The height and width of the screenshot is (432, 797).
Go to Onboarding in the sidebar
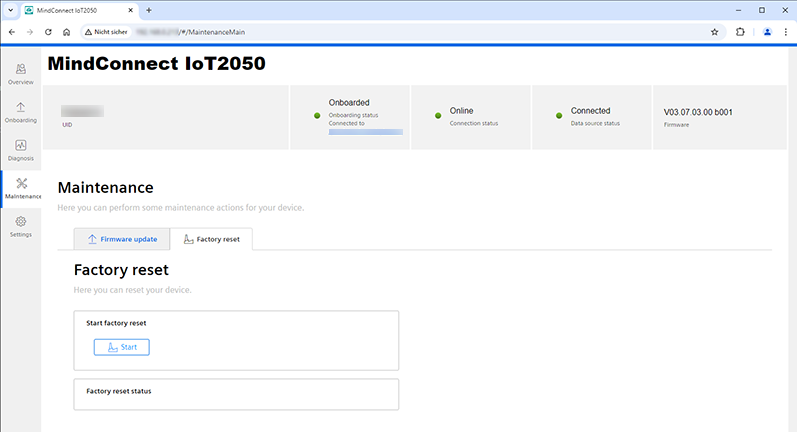point(21,112)
